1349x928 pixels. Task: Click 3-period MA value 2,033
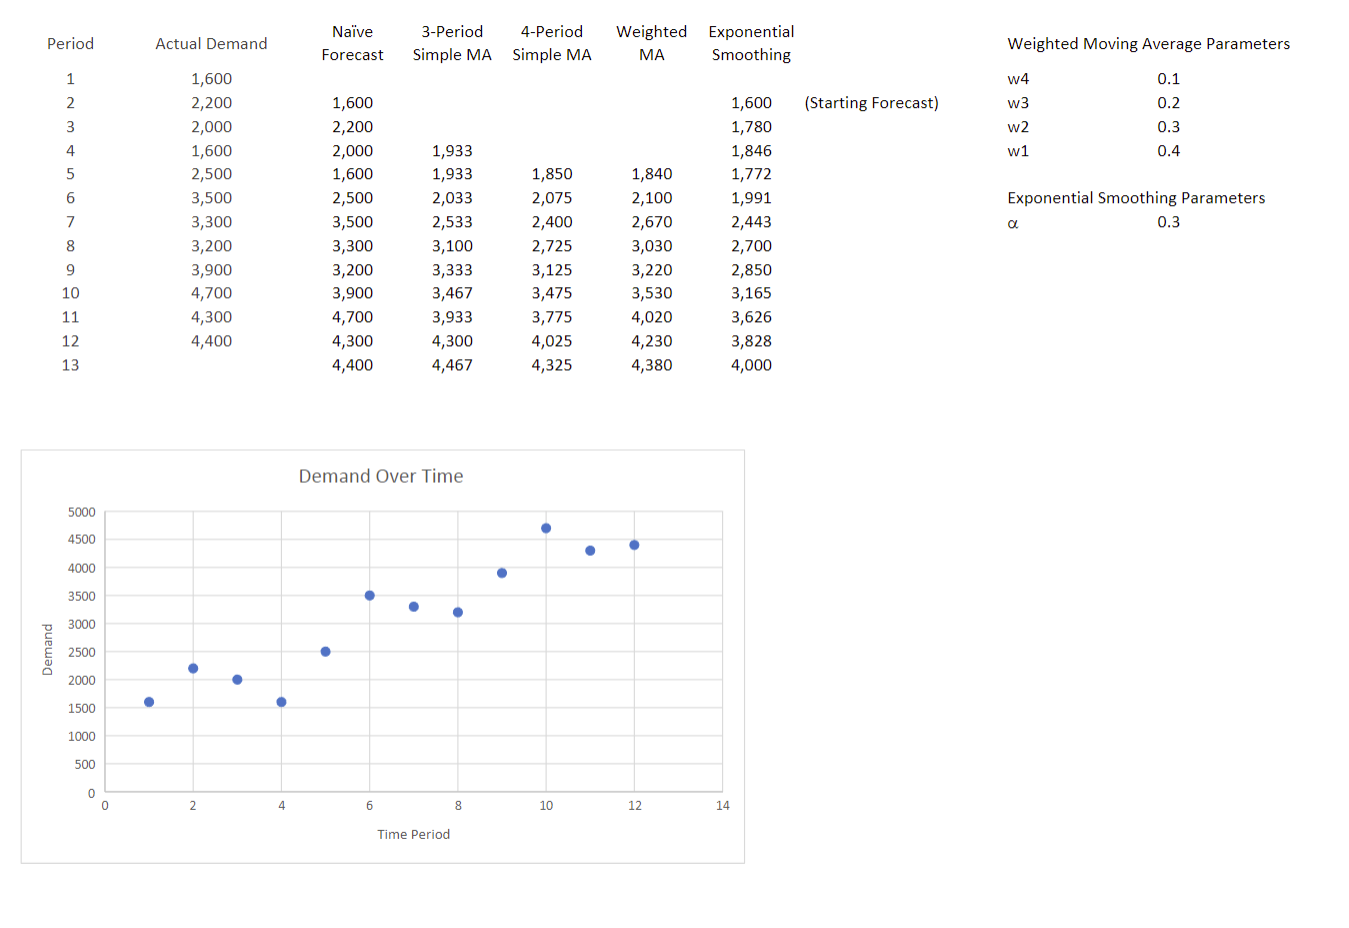pos(452,198)
